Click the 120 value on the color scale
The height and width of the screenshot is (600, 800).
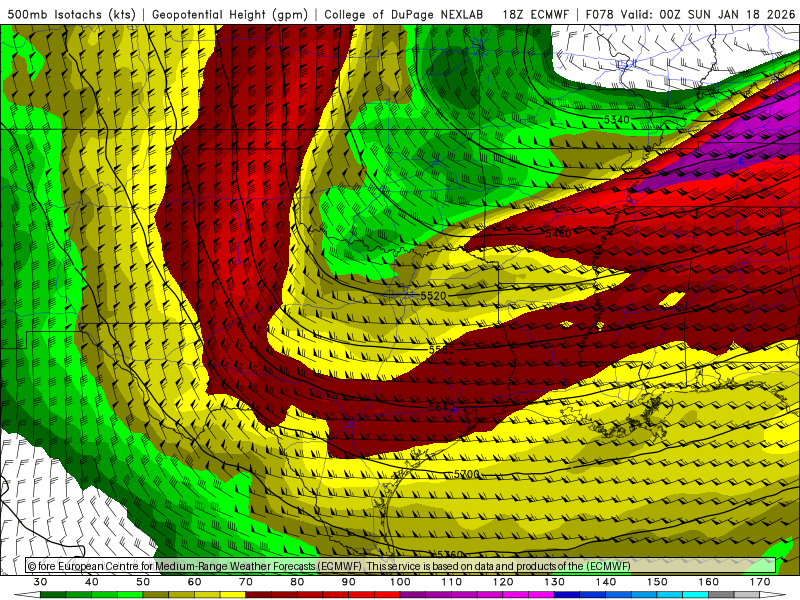(503, 582)
